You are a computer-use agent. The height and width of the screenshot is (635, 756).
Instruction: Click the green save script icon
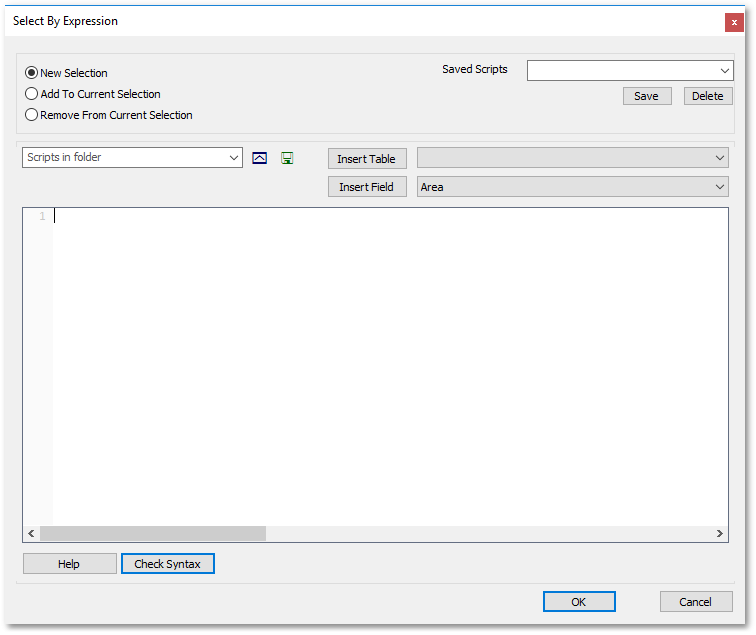point(287,158)
